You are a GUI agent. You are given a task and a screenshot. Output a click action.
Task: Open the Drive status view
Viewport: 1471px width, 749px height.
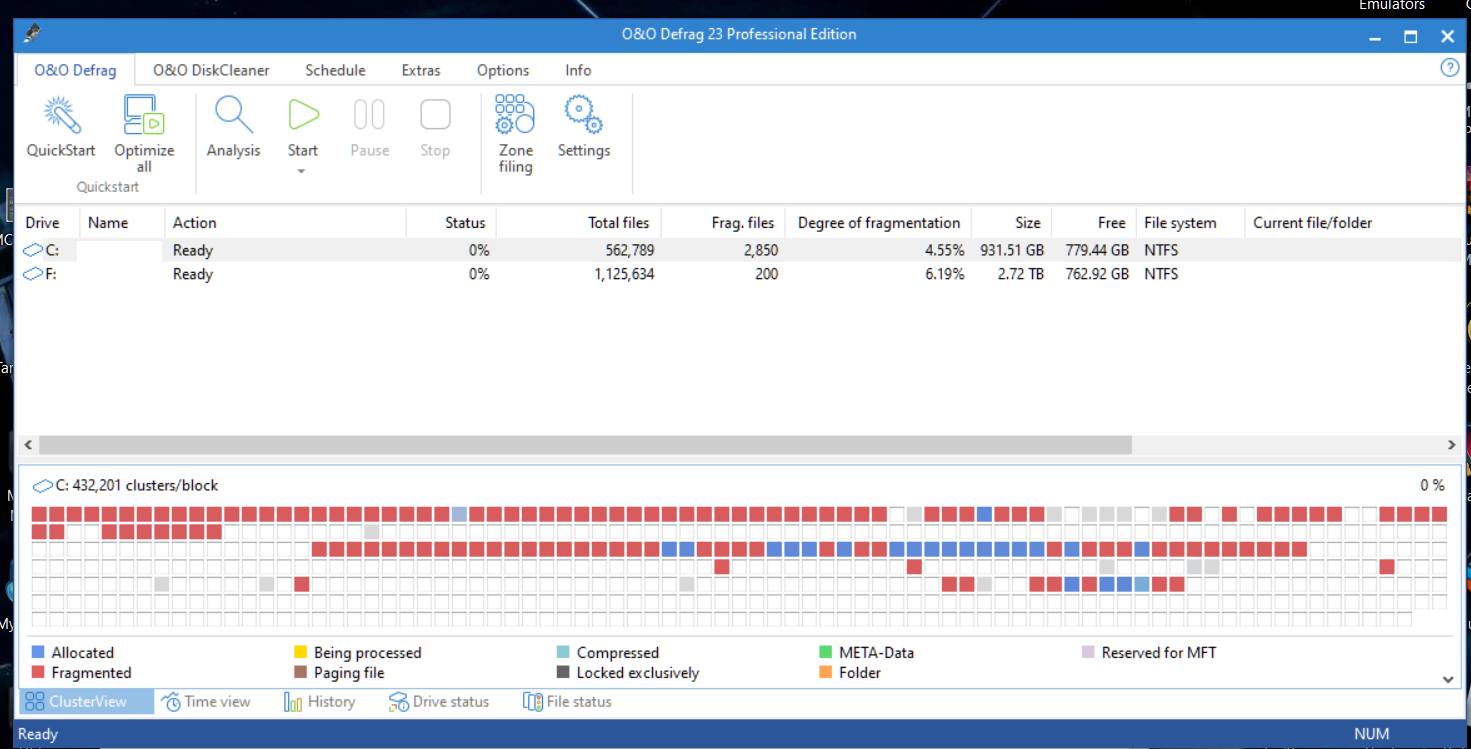coord(439,702)
